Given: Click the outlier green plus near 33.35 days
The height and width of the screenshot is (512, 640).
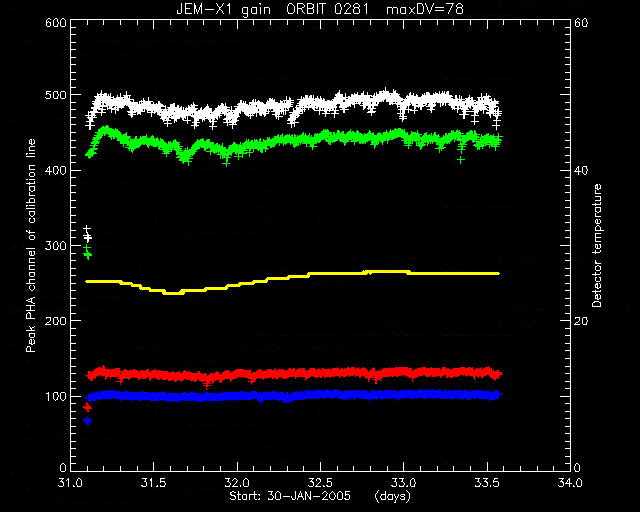Looking at the screenshot, I should coord(461,160).
